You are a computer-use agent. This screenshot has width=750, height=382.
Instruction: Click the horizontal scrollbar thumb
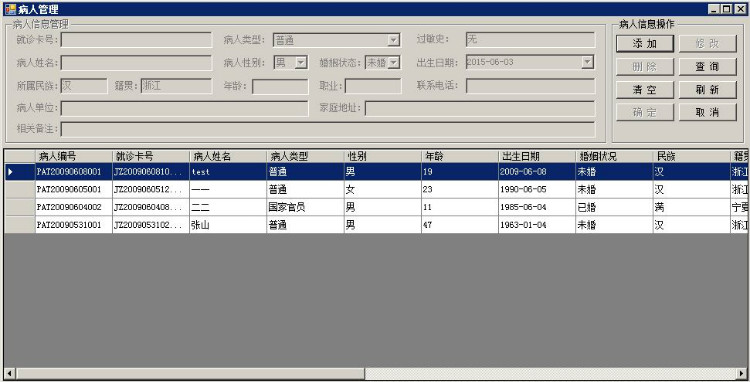coord(190,373)
